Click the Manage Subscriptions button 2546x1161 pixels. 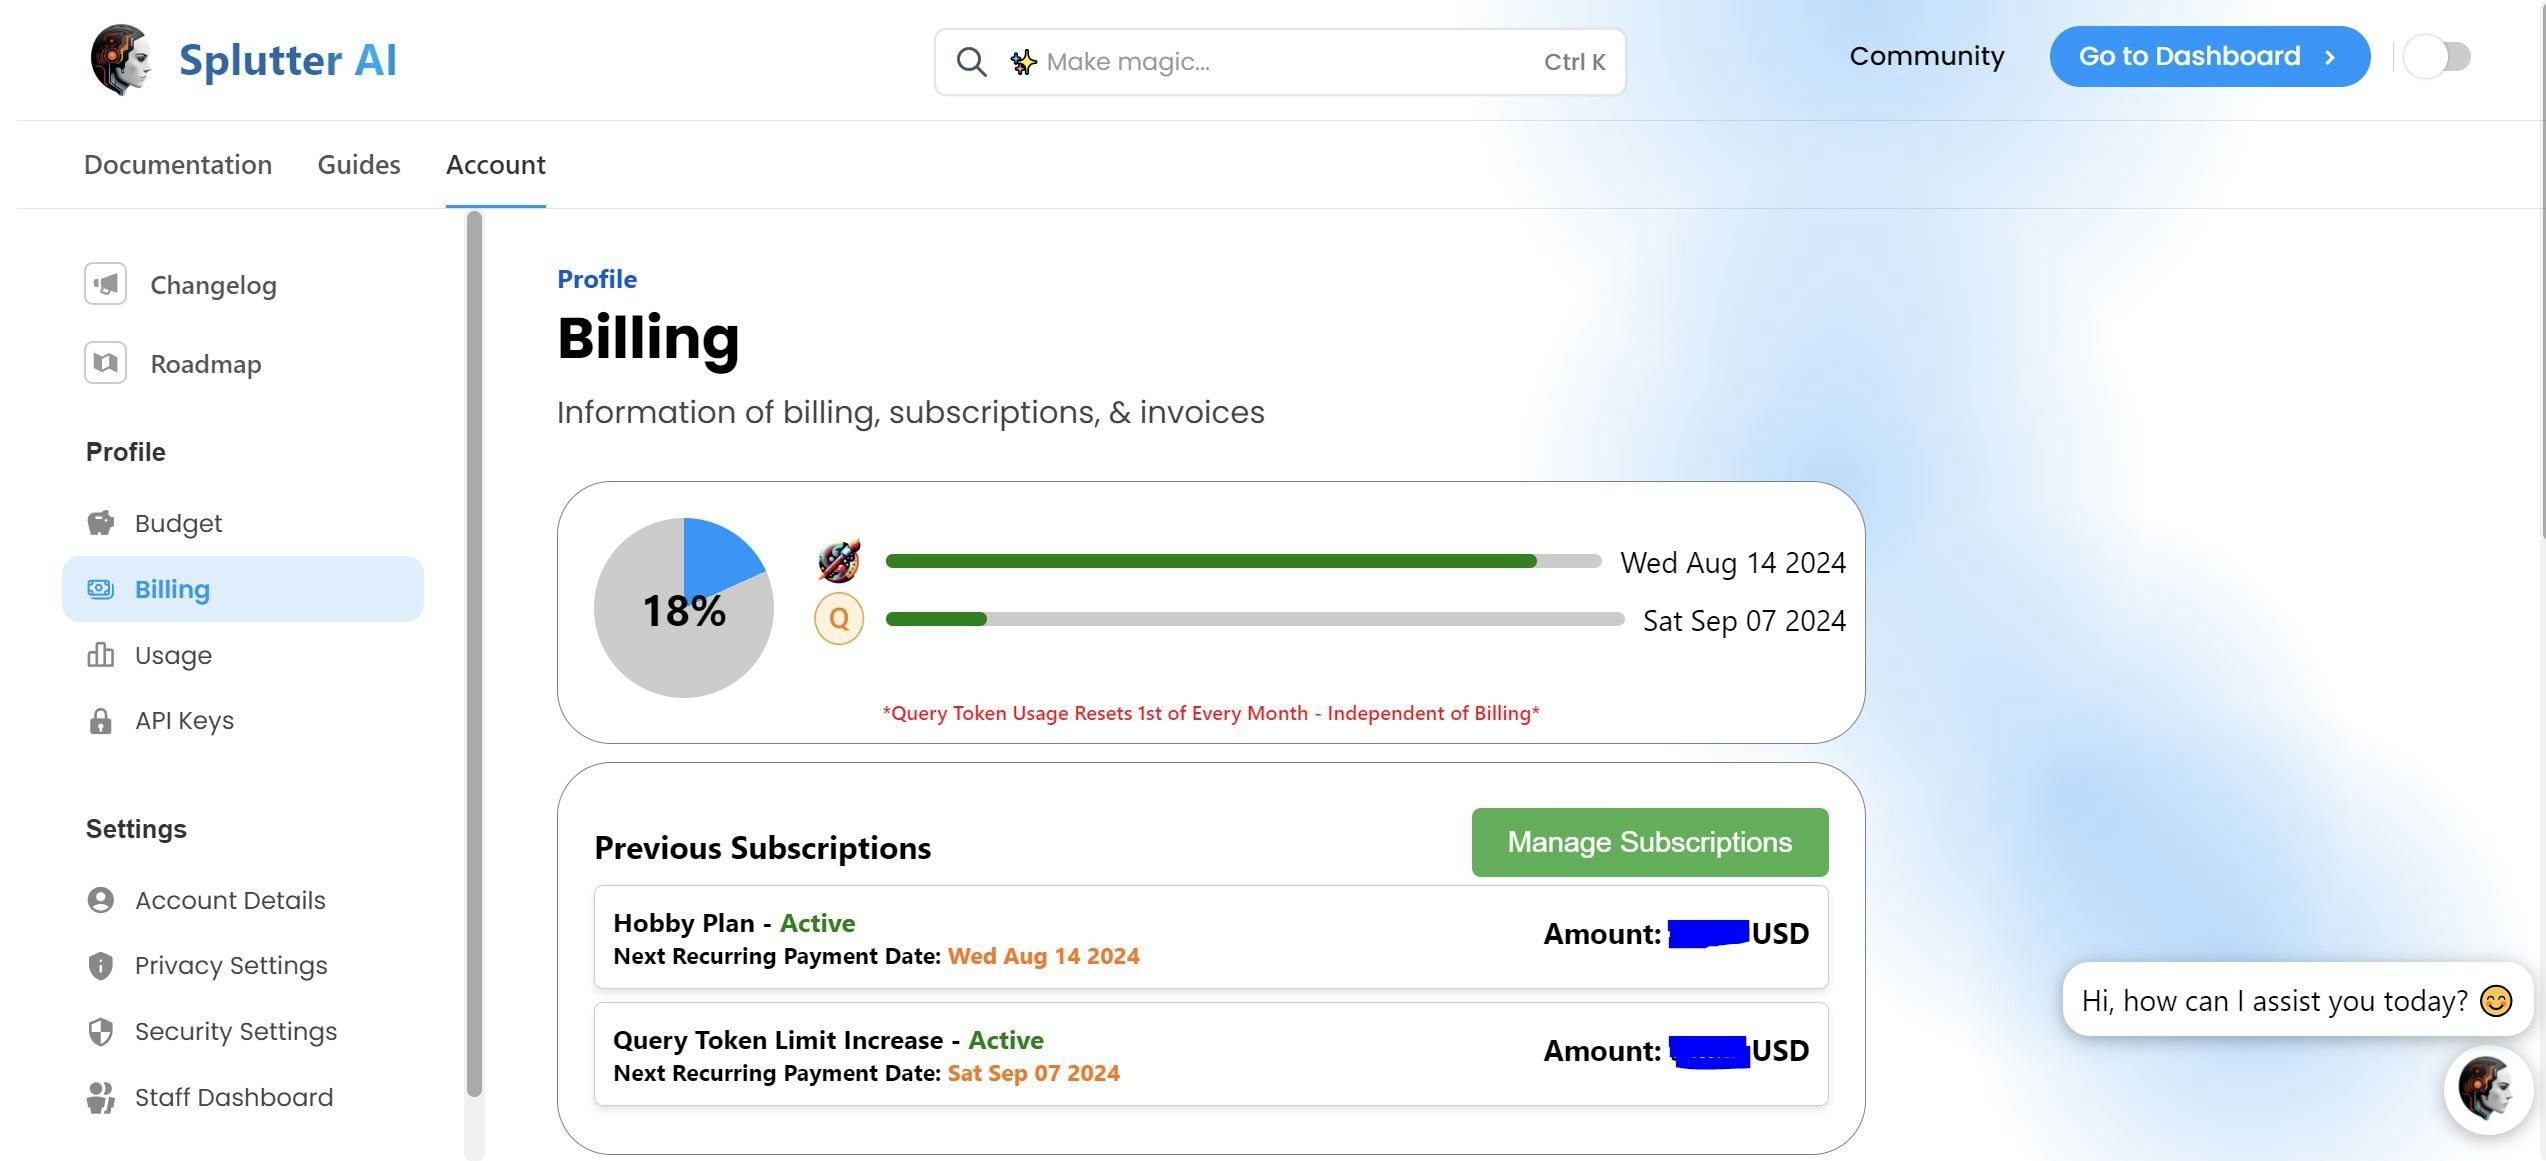click(1650, 842)
